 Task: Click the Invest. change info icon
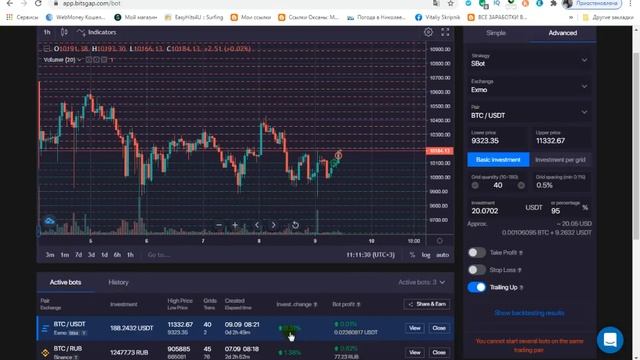point(315,304)
